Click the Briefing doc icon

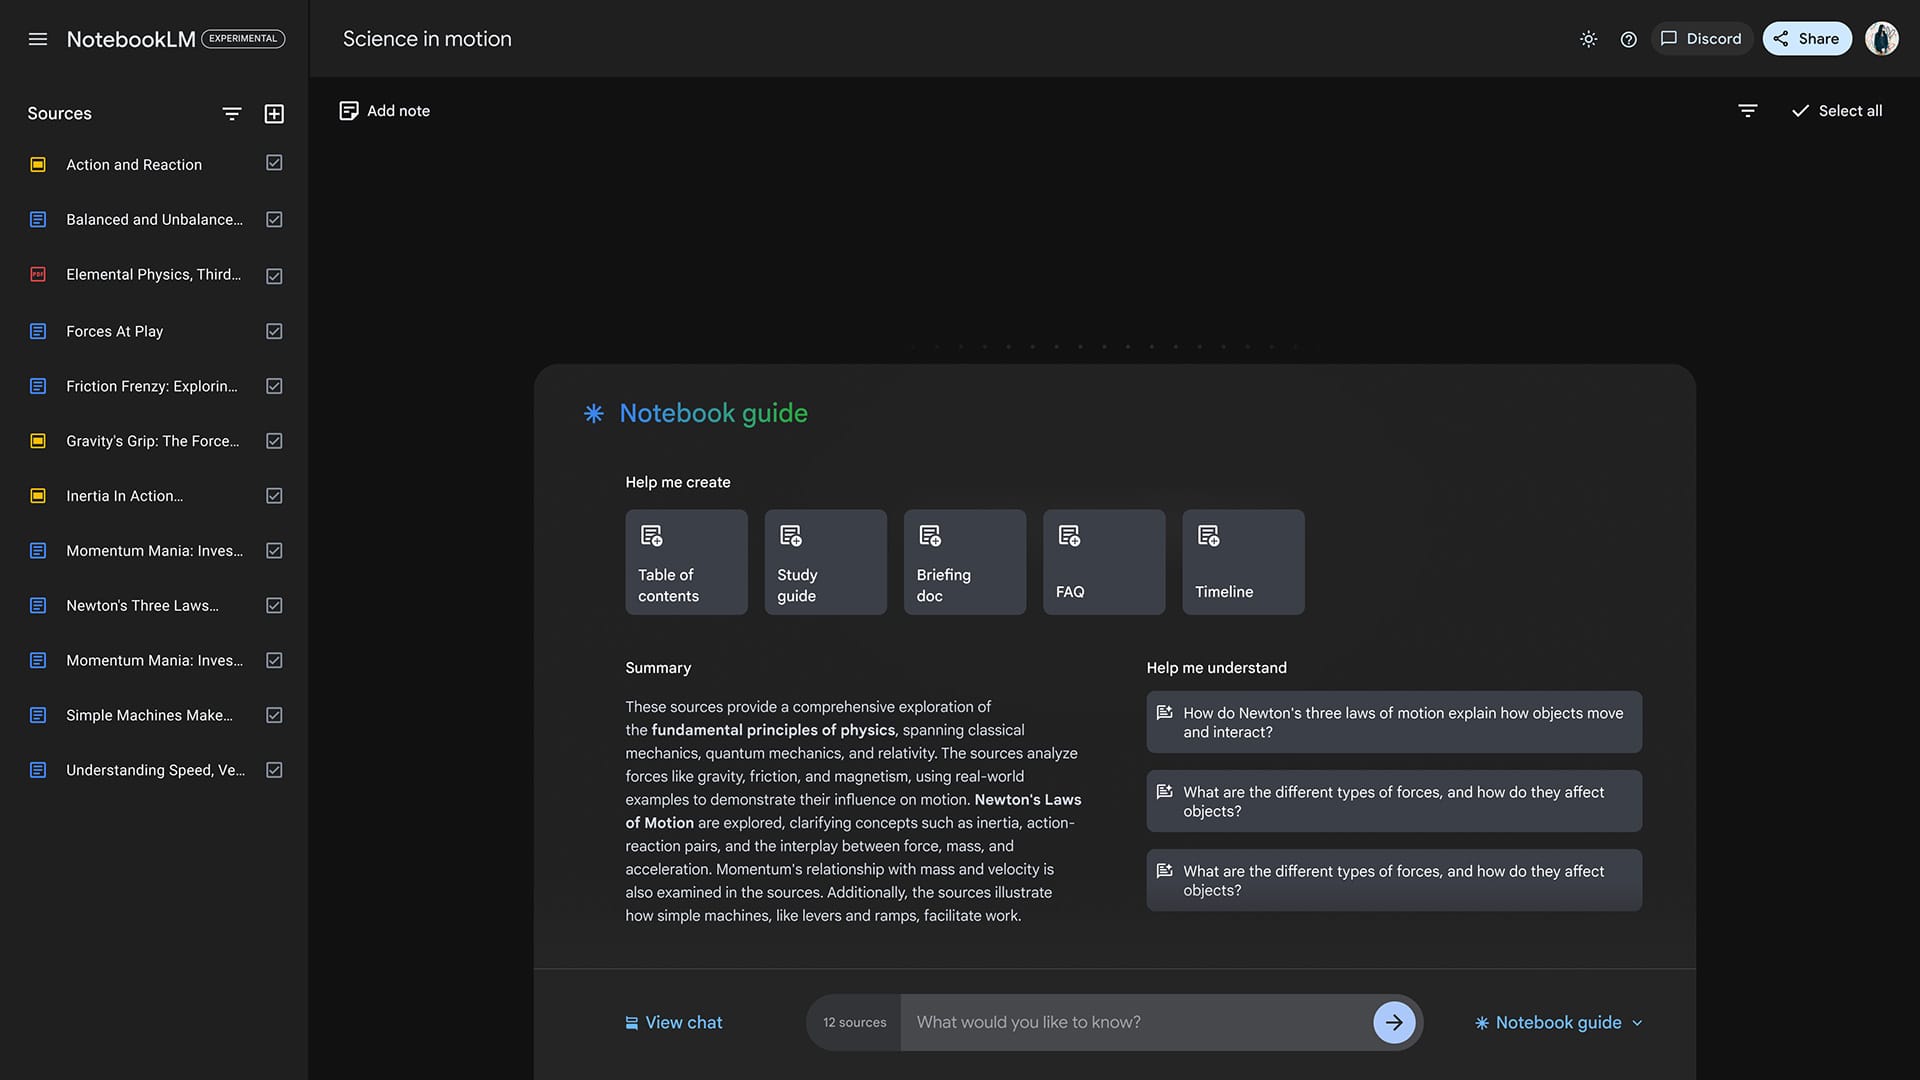(930, 535)
